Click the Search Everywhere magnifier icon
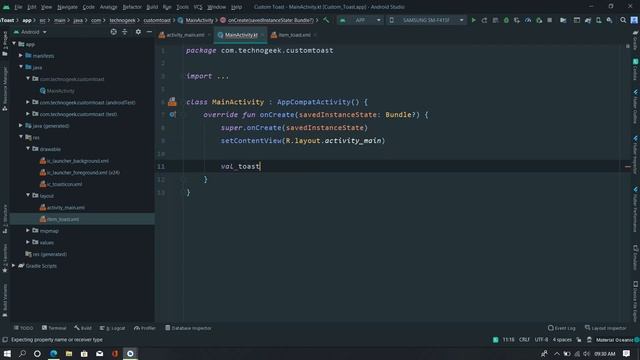This screenshot has width=640, height=360. [623, 20]
